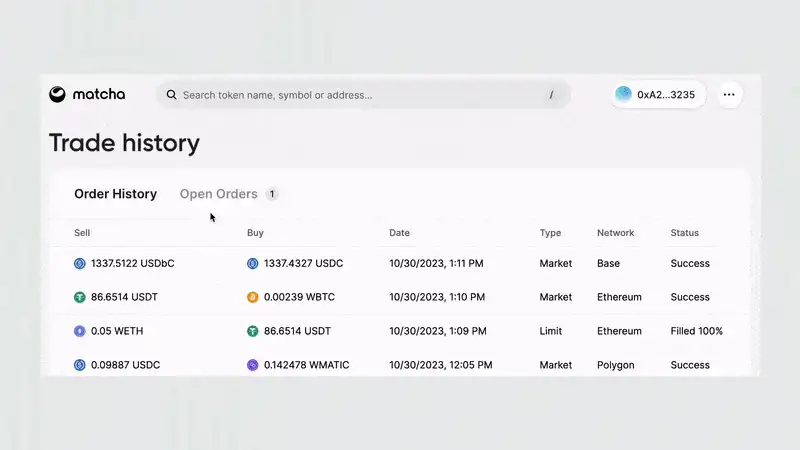Screen dimensions: 800x450
Task: Click date 10/30/2023, 1:09 PM
Action: [x=438, y=331]
